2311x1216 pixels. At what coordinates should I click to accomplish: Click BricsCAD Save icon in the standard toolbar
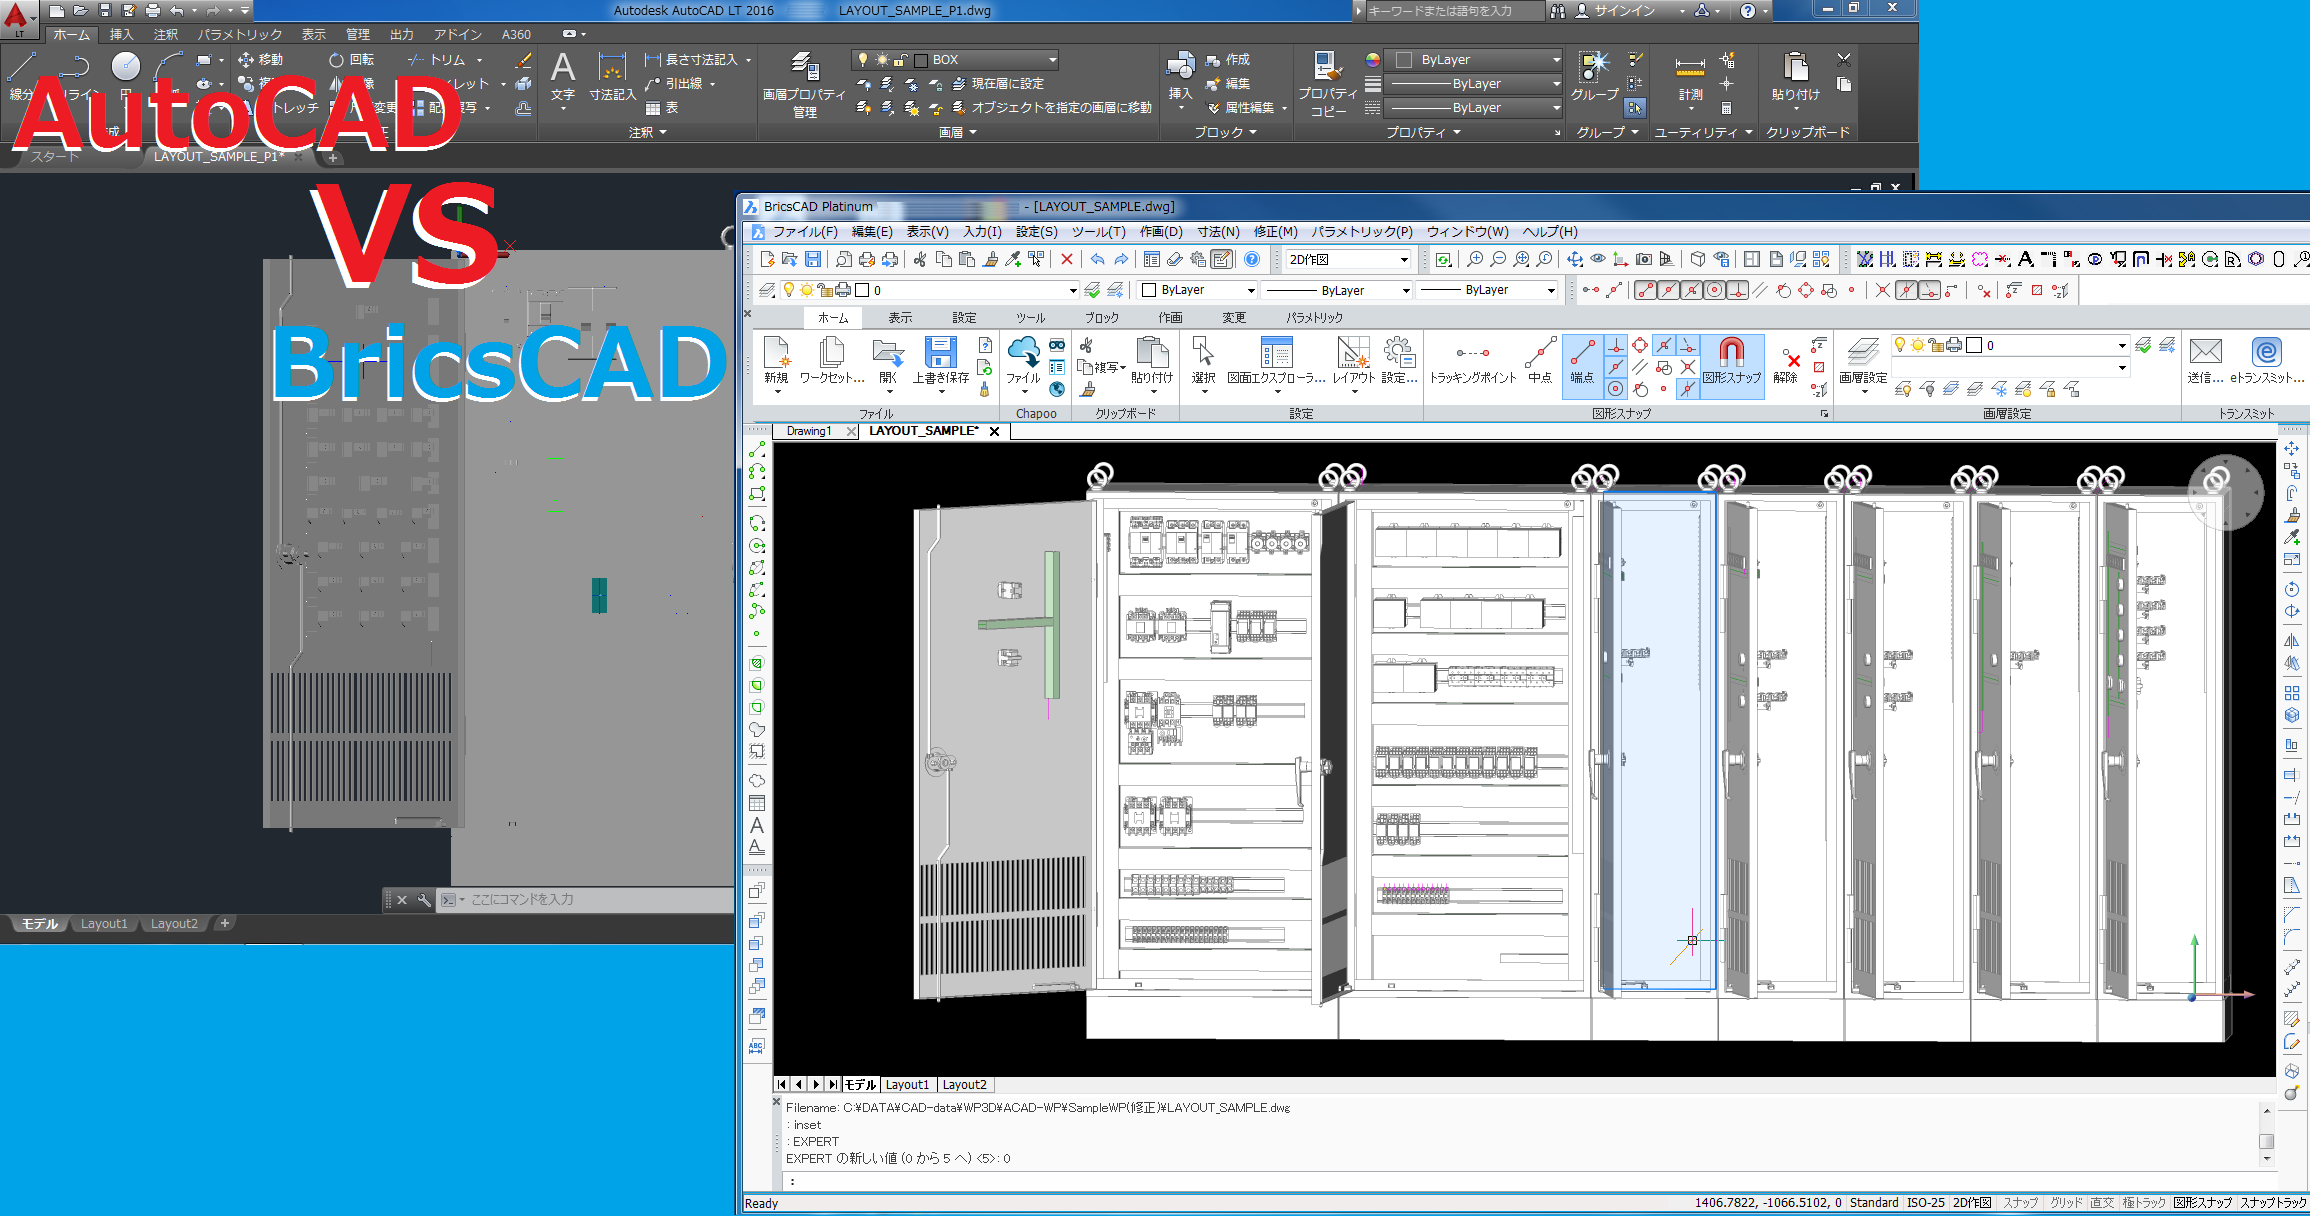[813, 260]
